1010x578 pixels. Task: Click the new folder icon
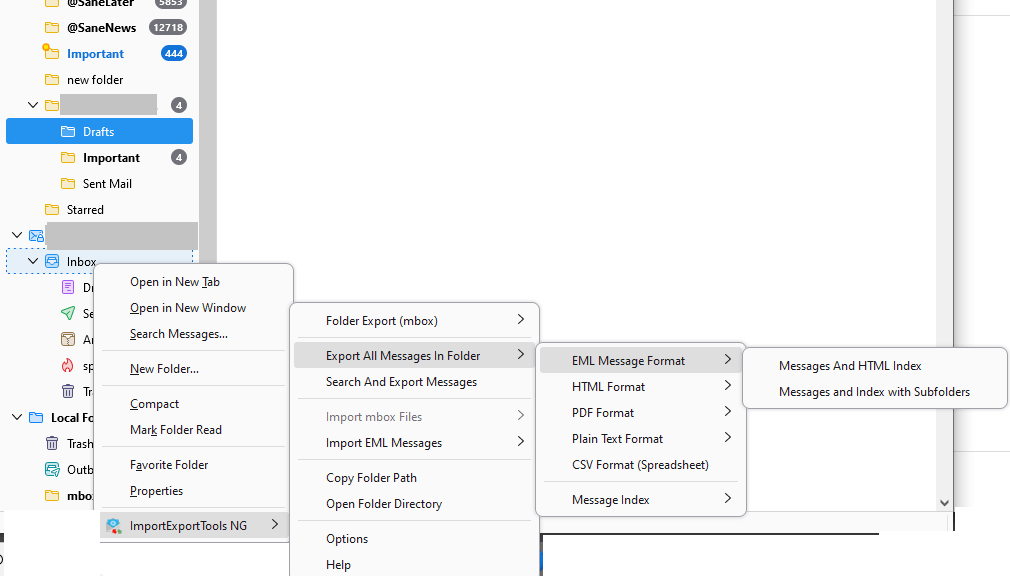tap(52, 80)
